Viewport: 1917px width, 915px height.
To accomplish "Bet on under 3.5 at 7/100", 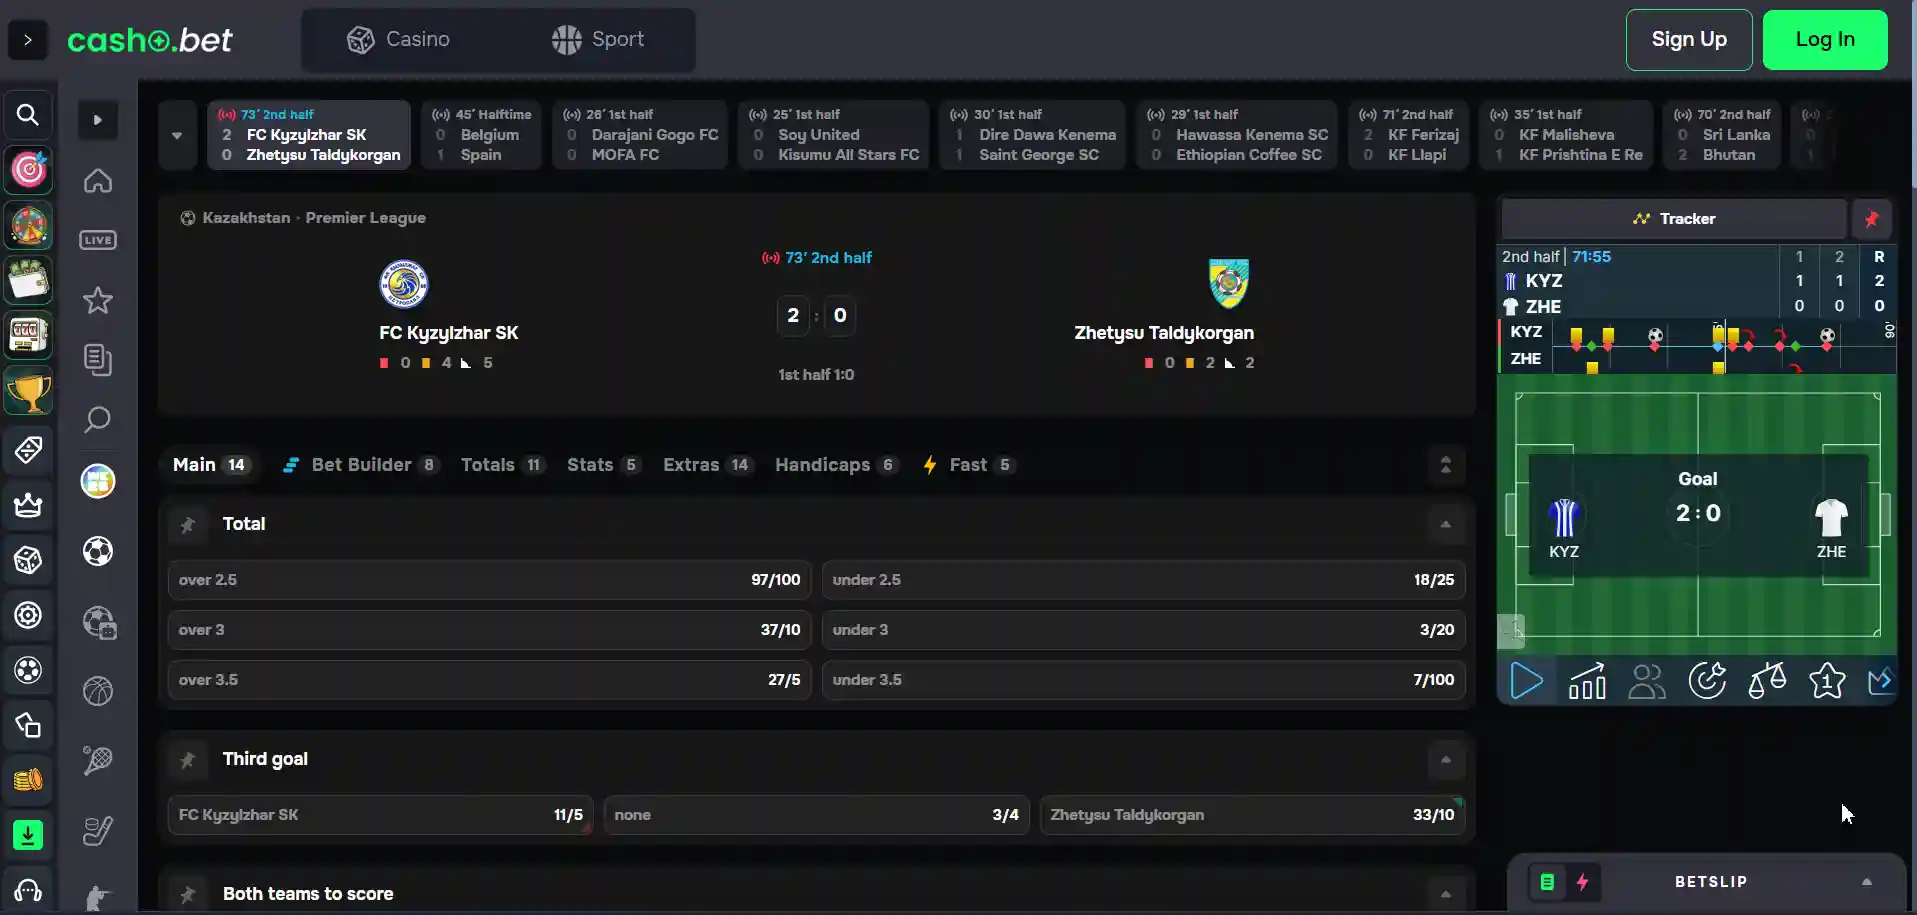I will tap(1143, 680).
